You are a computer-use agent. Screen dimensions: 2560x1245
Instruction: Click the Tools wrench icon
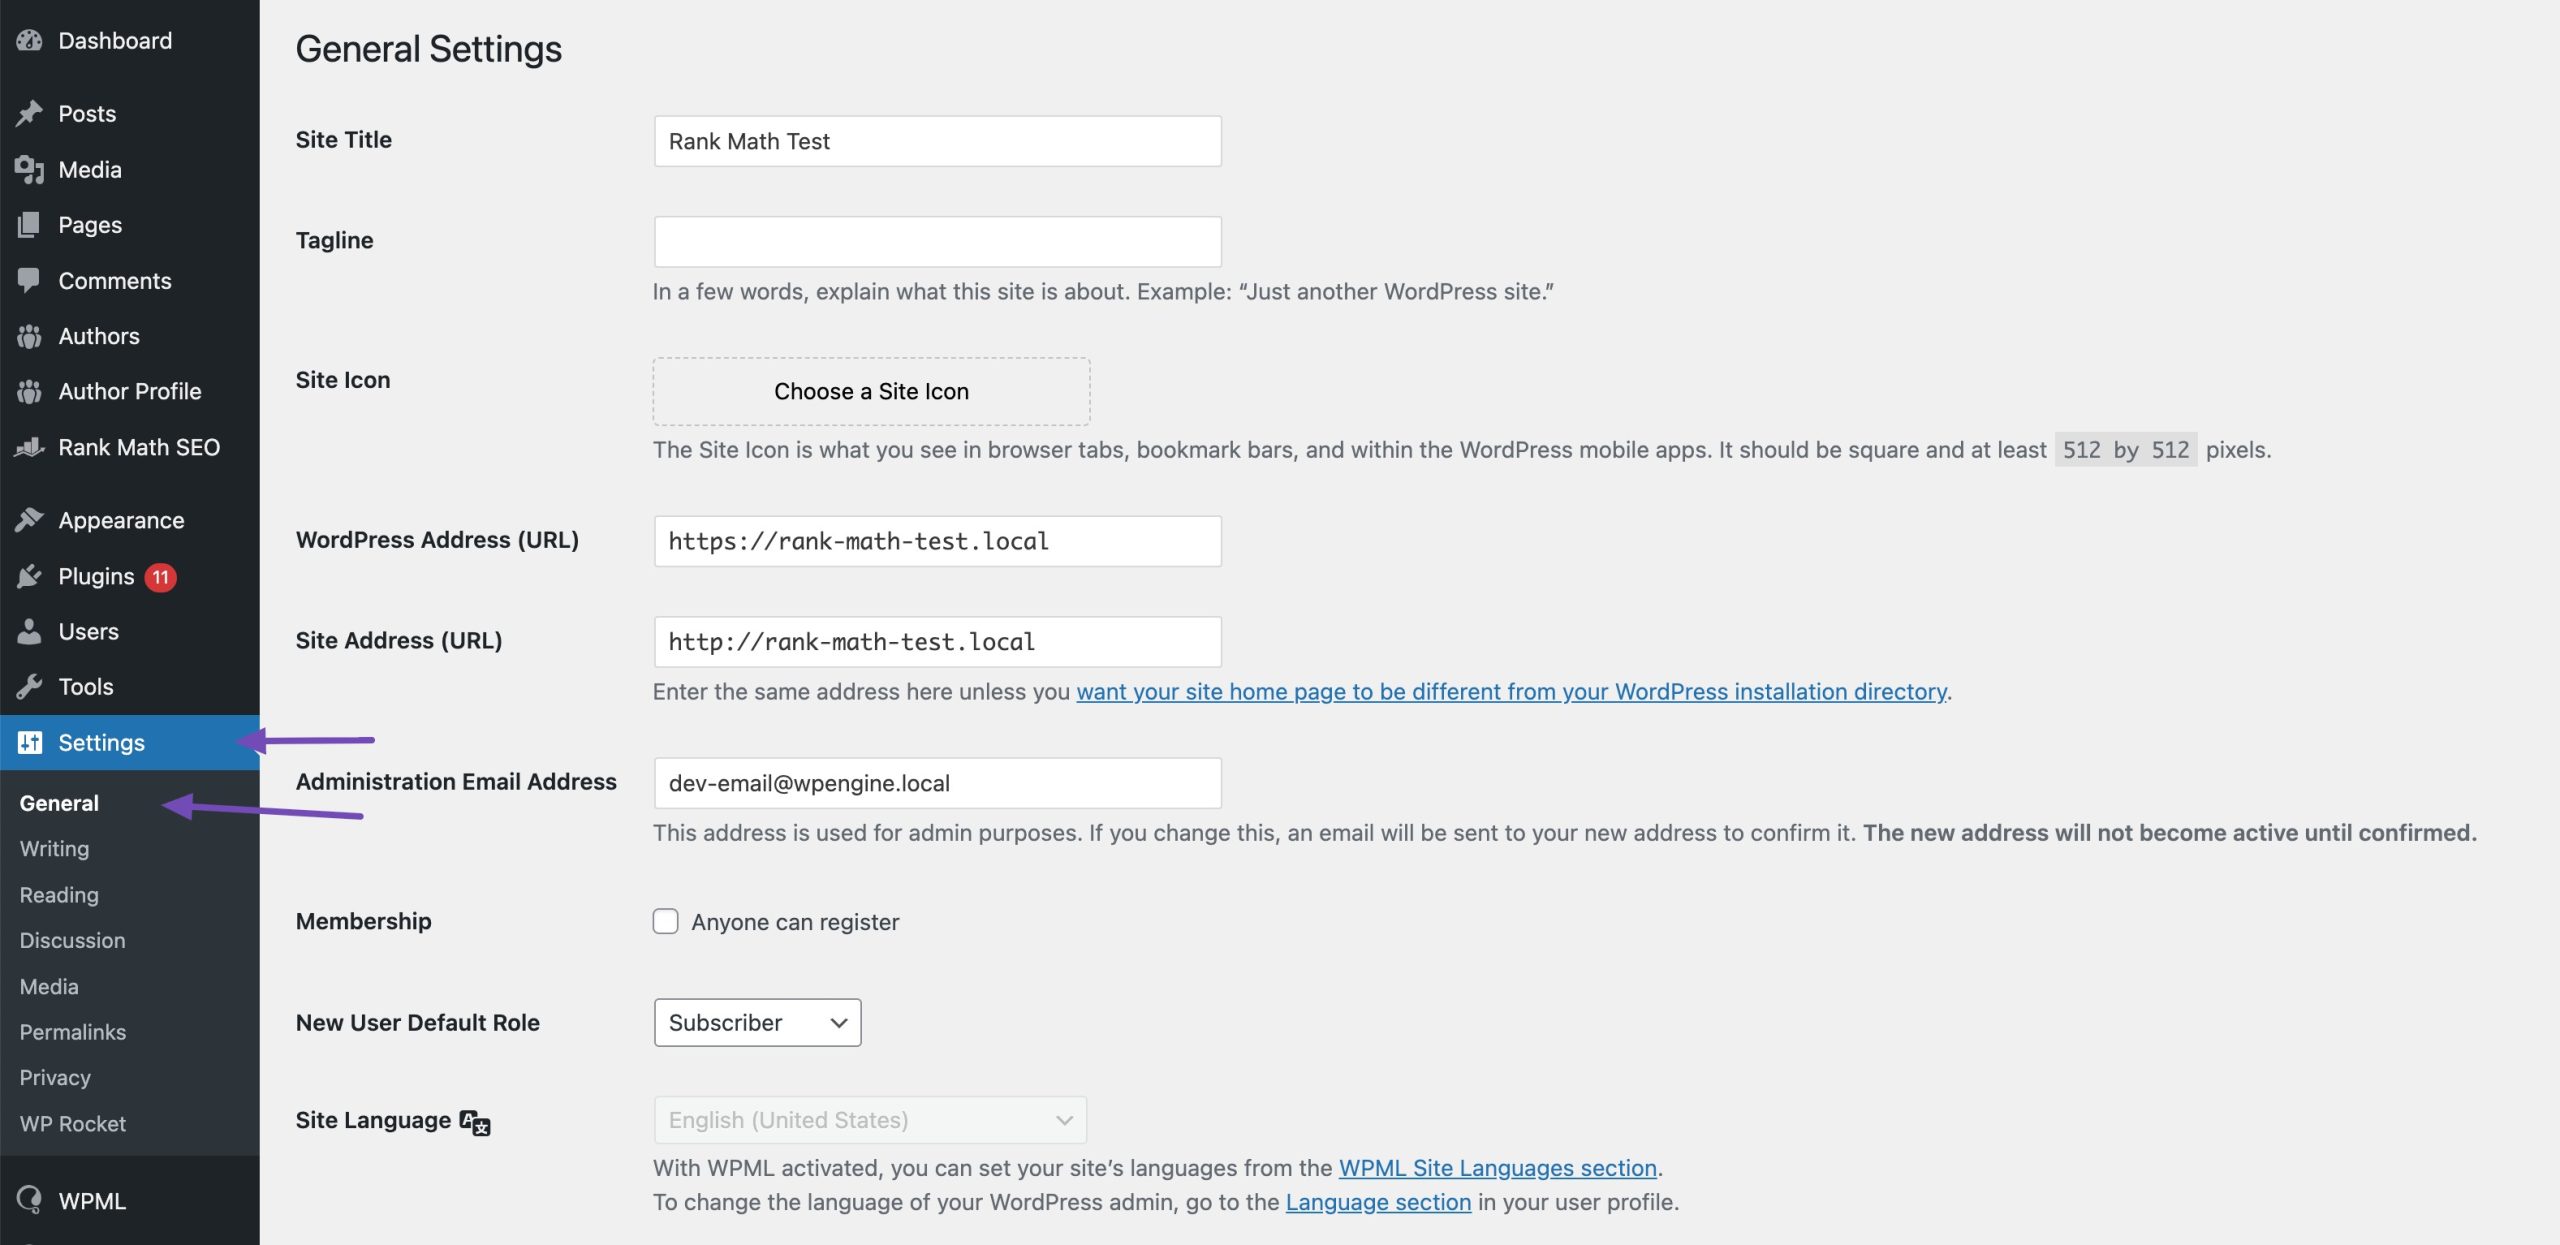29,687
